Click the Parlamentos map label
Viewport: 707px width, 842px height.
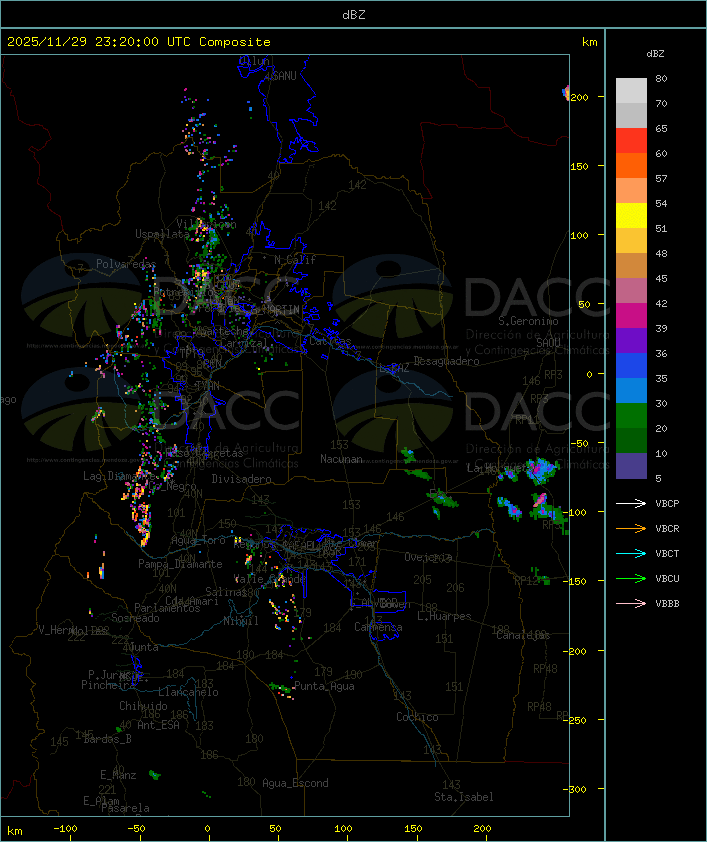(x=167, y=608)
